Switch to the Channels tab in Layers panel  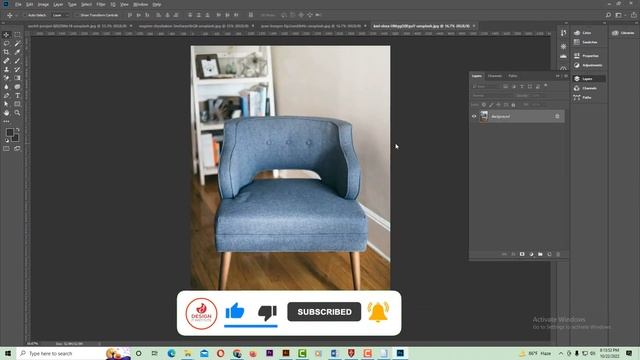[495, 76]
